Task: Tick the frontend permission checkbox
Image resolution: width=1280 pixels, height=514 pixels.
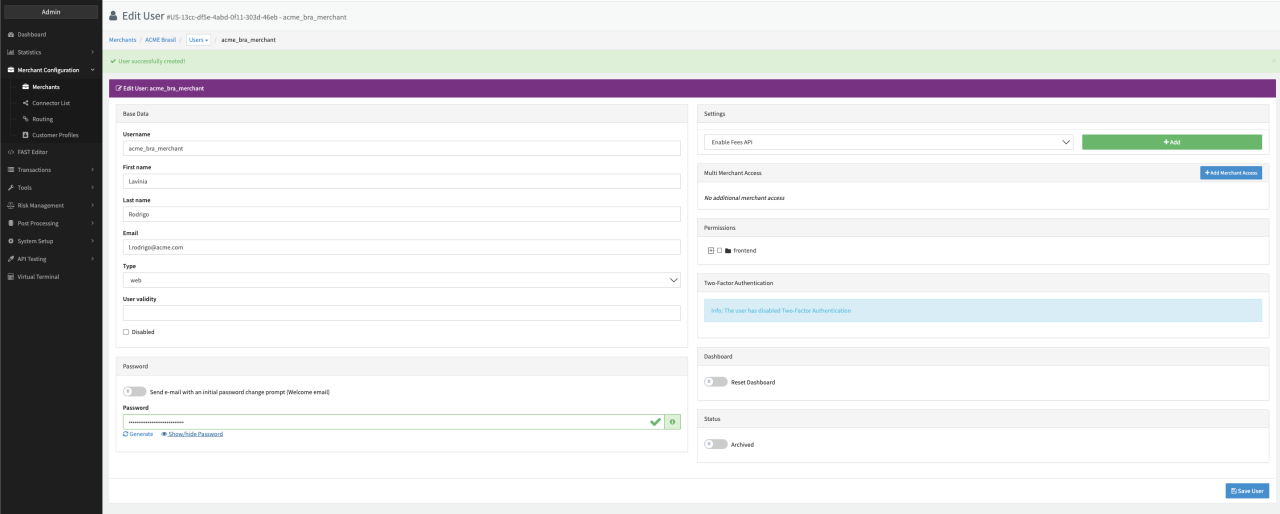Action: pos(719,250)
